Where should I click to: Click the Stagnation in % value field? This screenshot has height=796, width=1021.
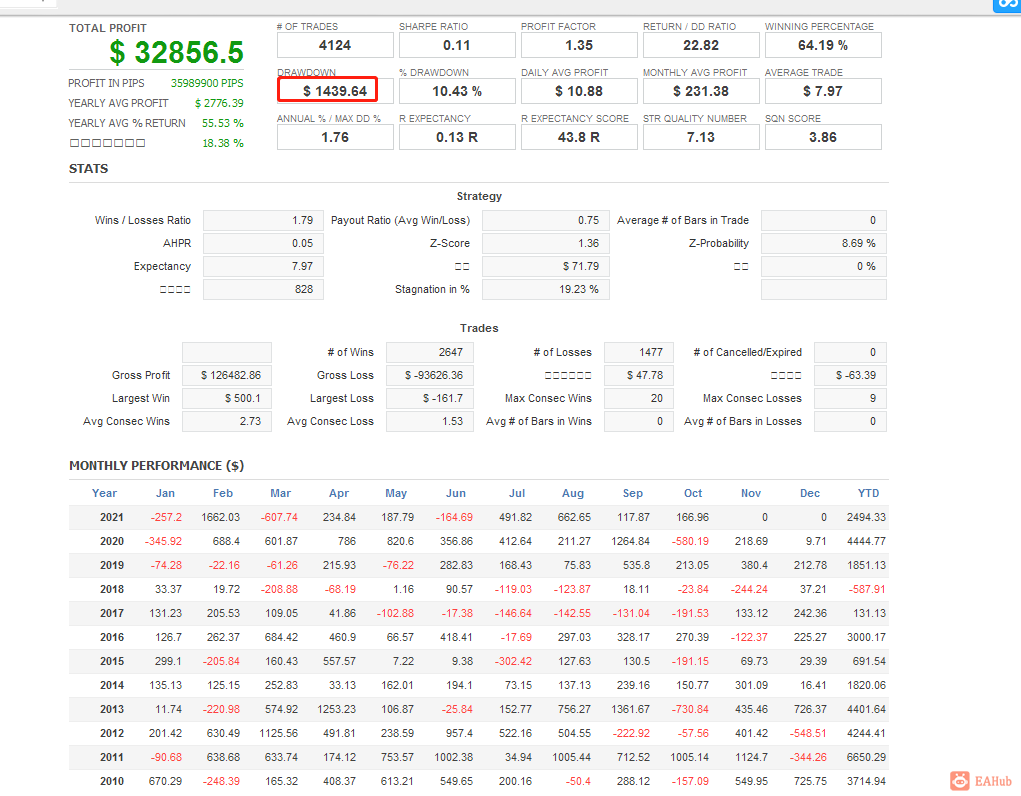(545, 289)
